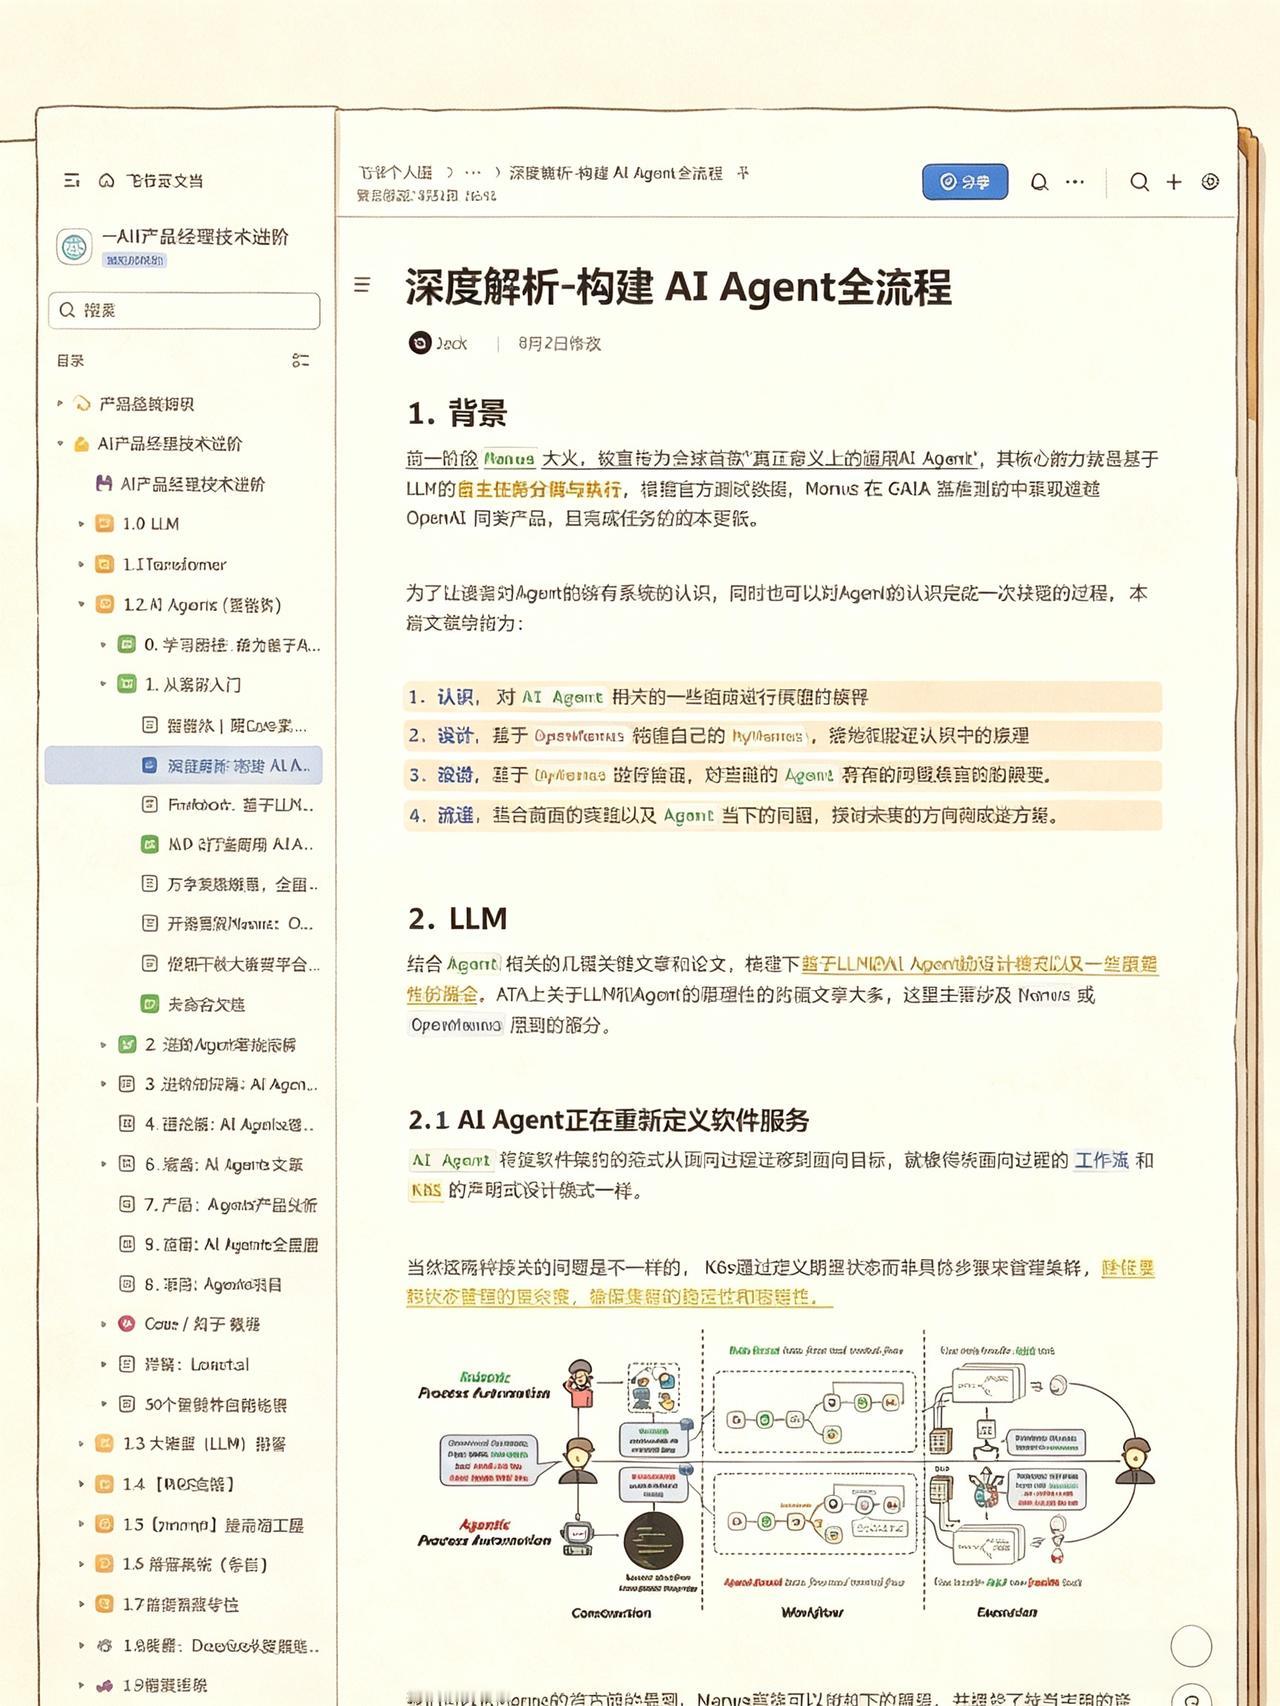
Task: Click the folder icon of 1.1 Transformer
Action: [104, 564]
